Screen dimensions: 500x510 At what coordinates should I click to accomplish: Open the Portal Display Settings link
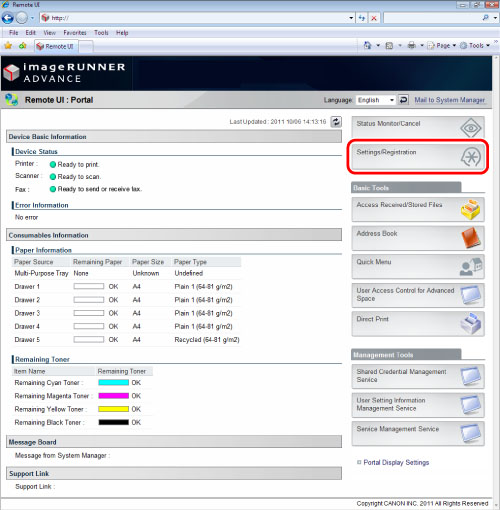click(396, 462)
